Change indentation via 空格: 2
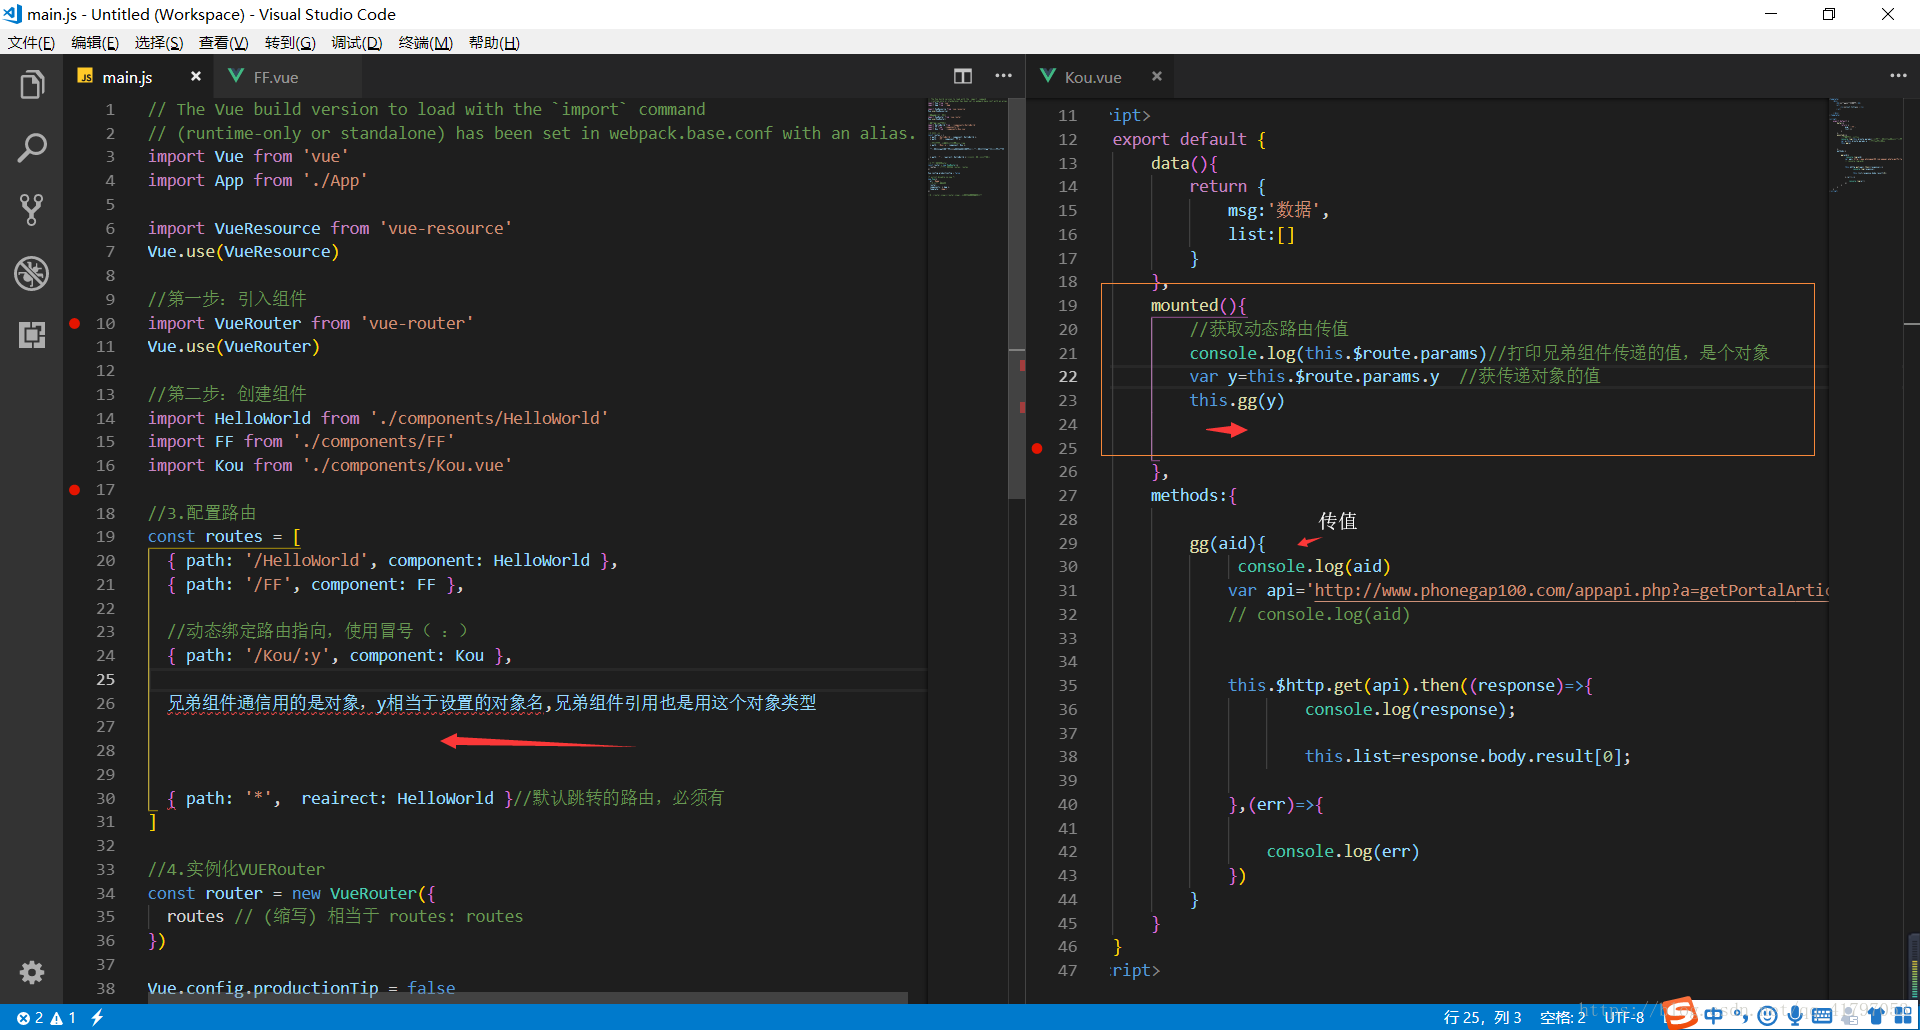Image resolution: width=1920 pixels, height=1030 pixels. 1563,1017
